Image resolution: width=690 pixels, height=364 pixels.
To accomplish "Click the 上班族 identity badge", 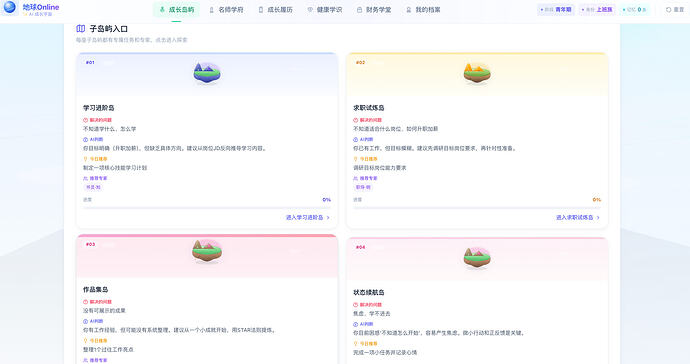I will coord(597,10).
